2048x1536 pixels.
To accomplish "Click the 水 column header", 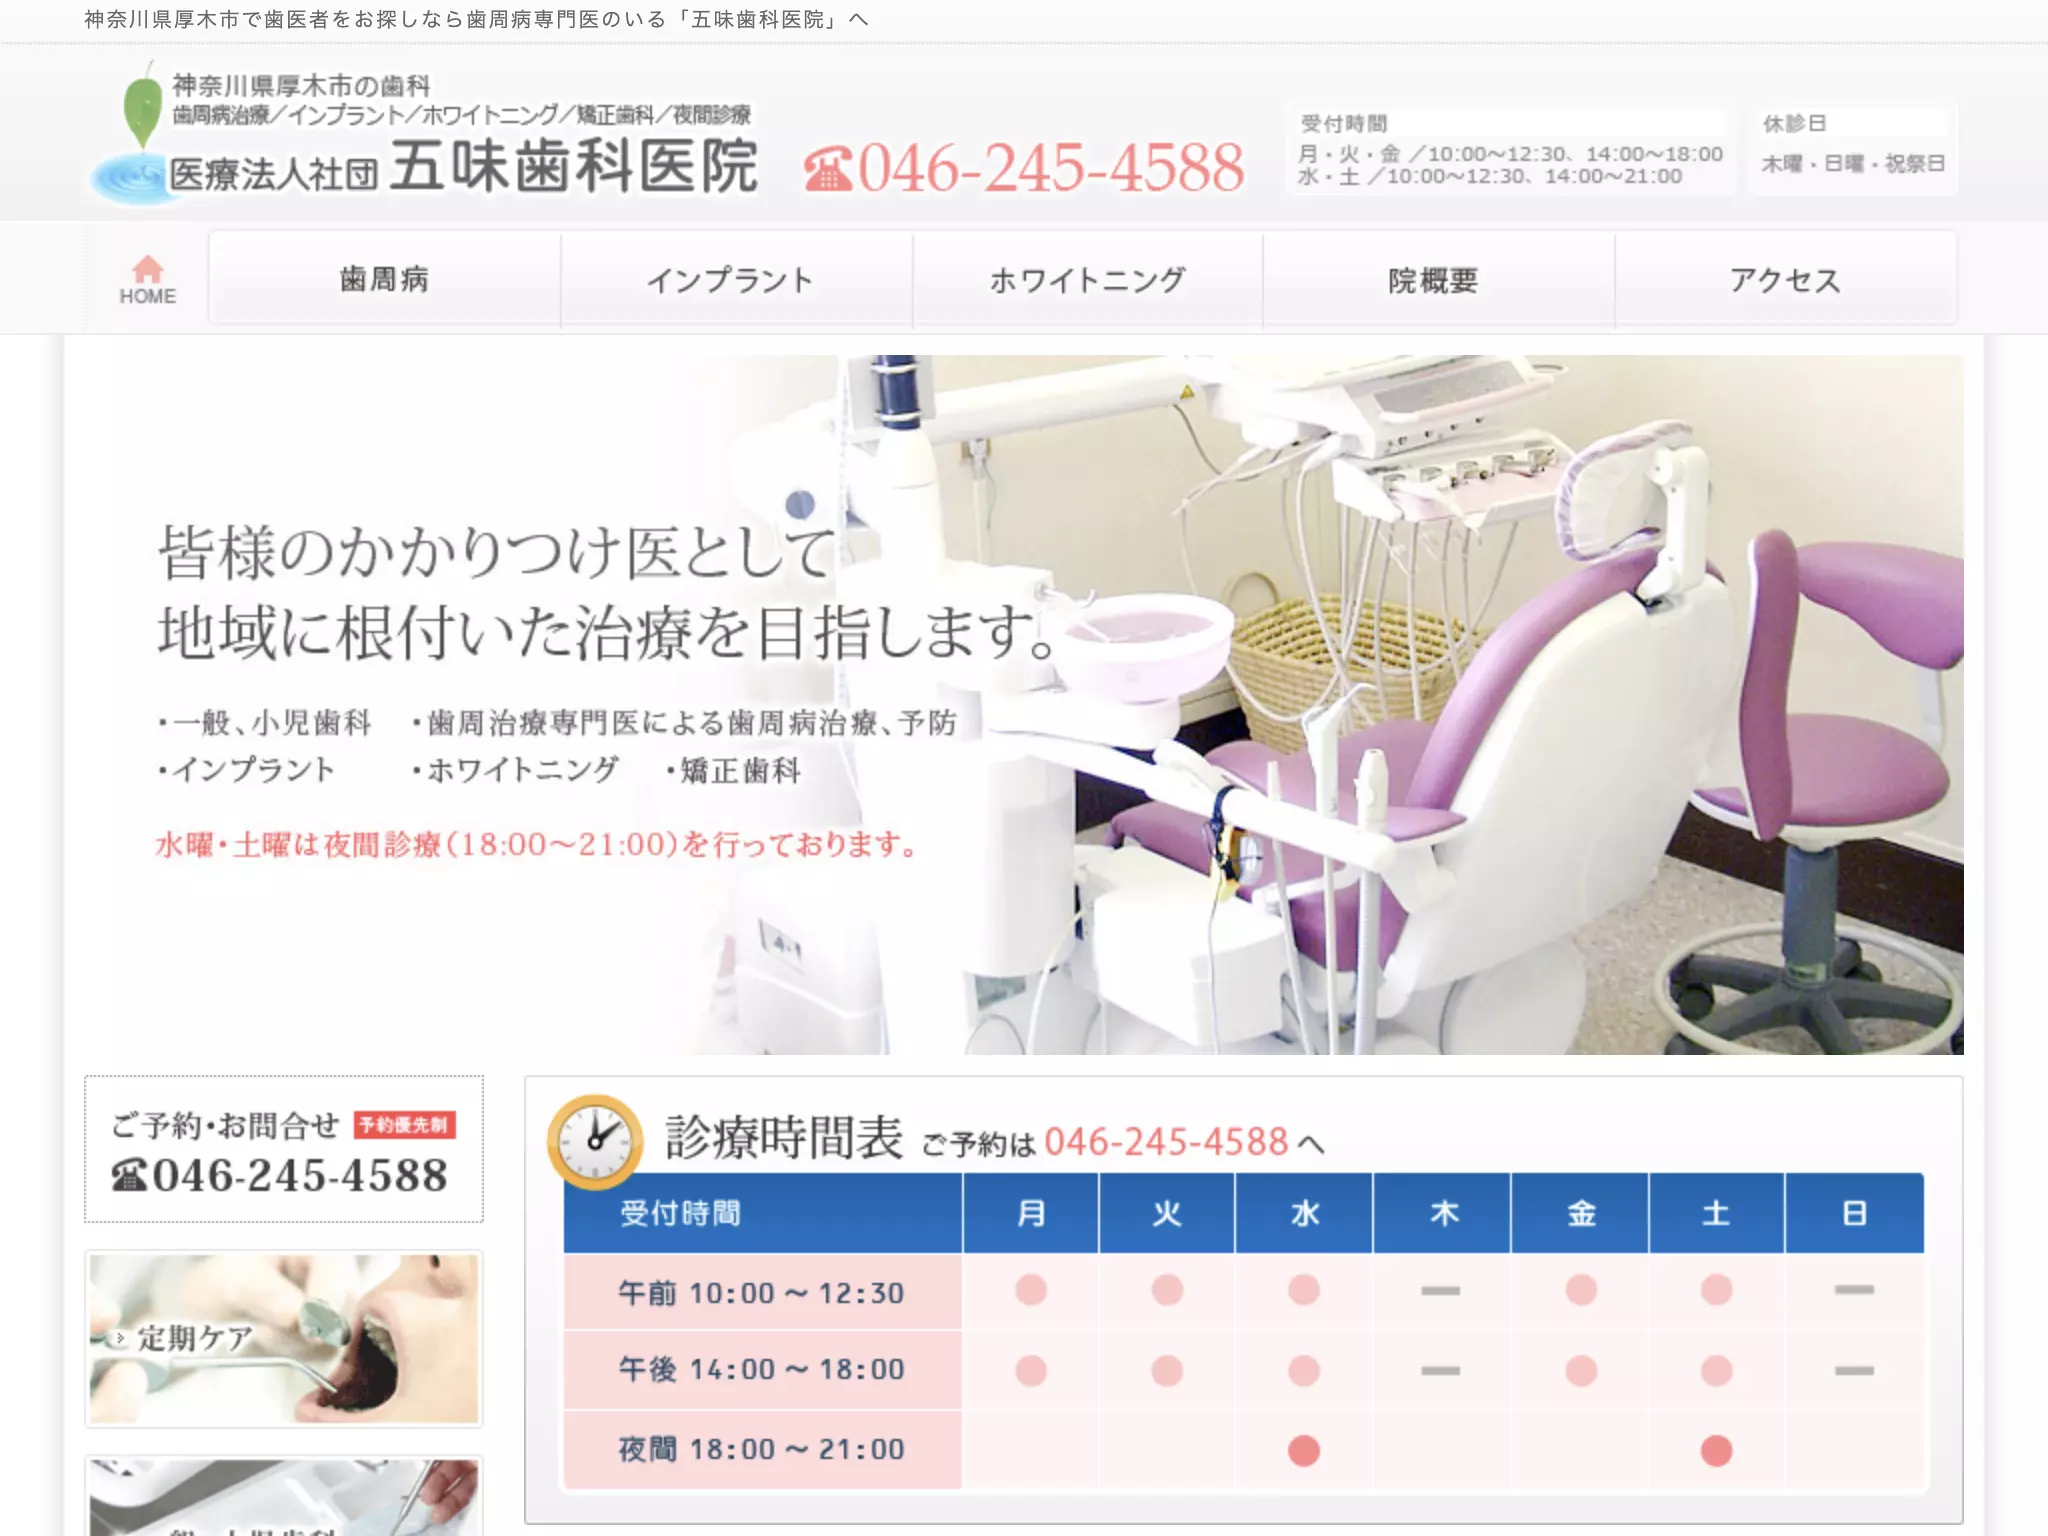I will (1304, 1213).
